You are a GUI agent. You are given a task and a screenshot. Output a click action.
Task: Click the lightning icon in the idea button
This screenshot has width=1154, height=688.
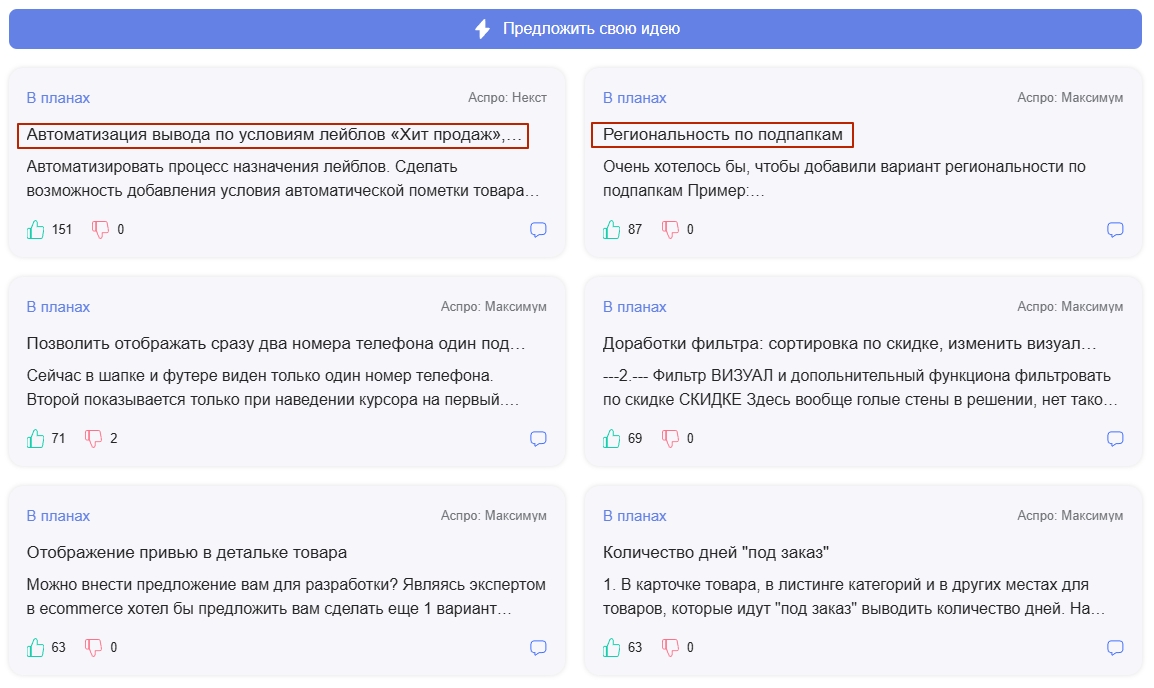pyautogui.click(x=483, y=29)
